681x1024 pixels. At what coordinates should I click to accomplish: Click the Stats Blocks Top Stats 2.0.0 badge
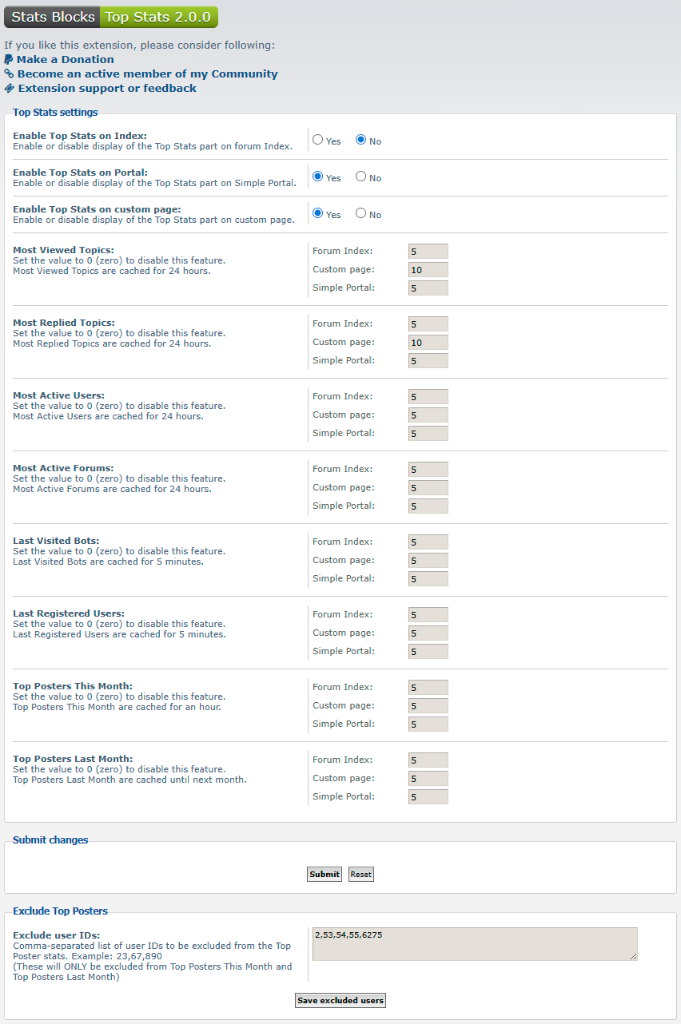click(x=111, y=17)
